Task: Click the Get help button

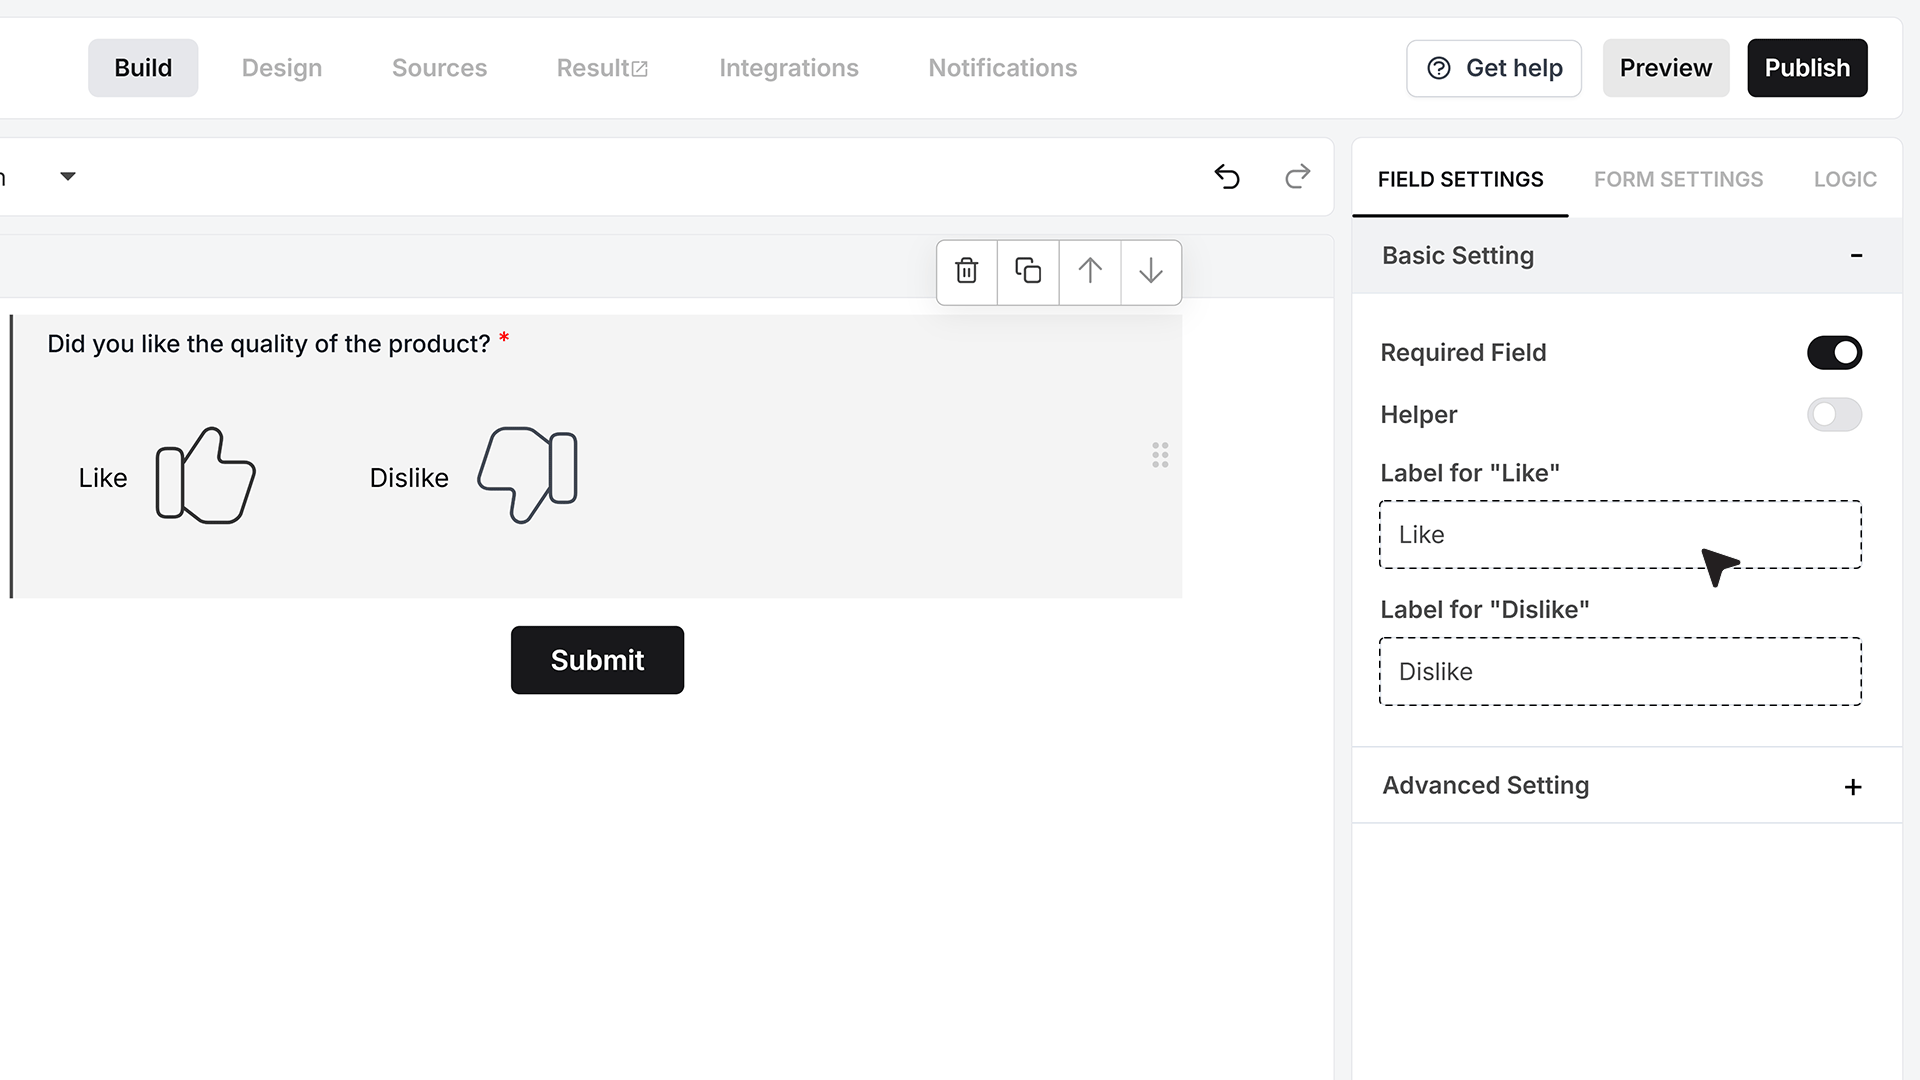Action: (x=1494, y=68)
